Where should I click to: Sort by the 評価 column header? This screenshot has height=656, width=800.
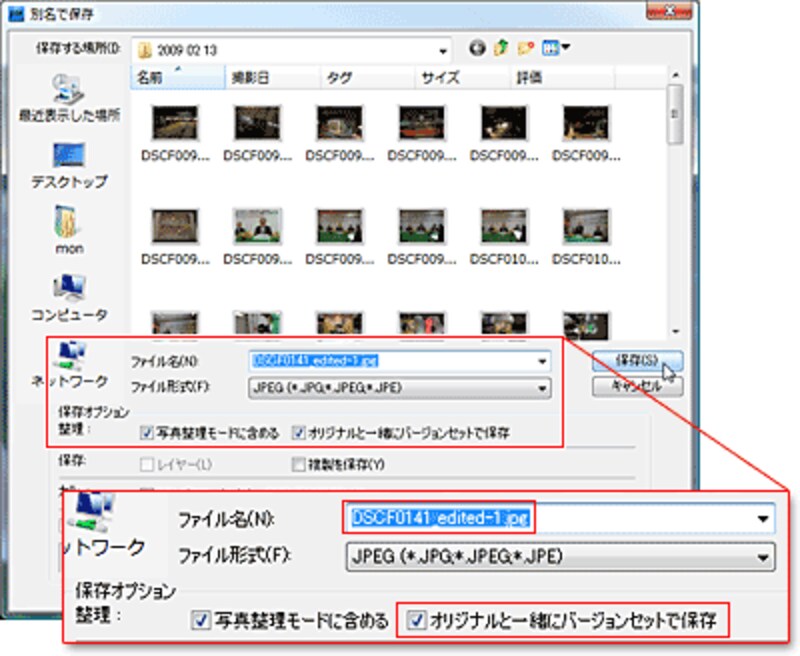point(562,78)
